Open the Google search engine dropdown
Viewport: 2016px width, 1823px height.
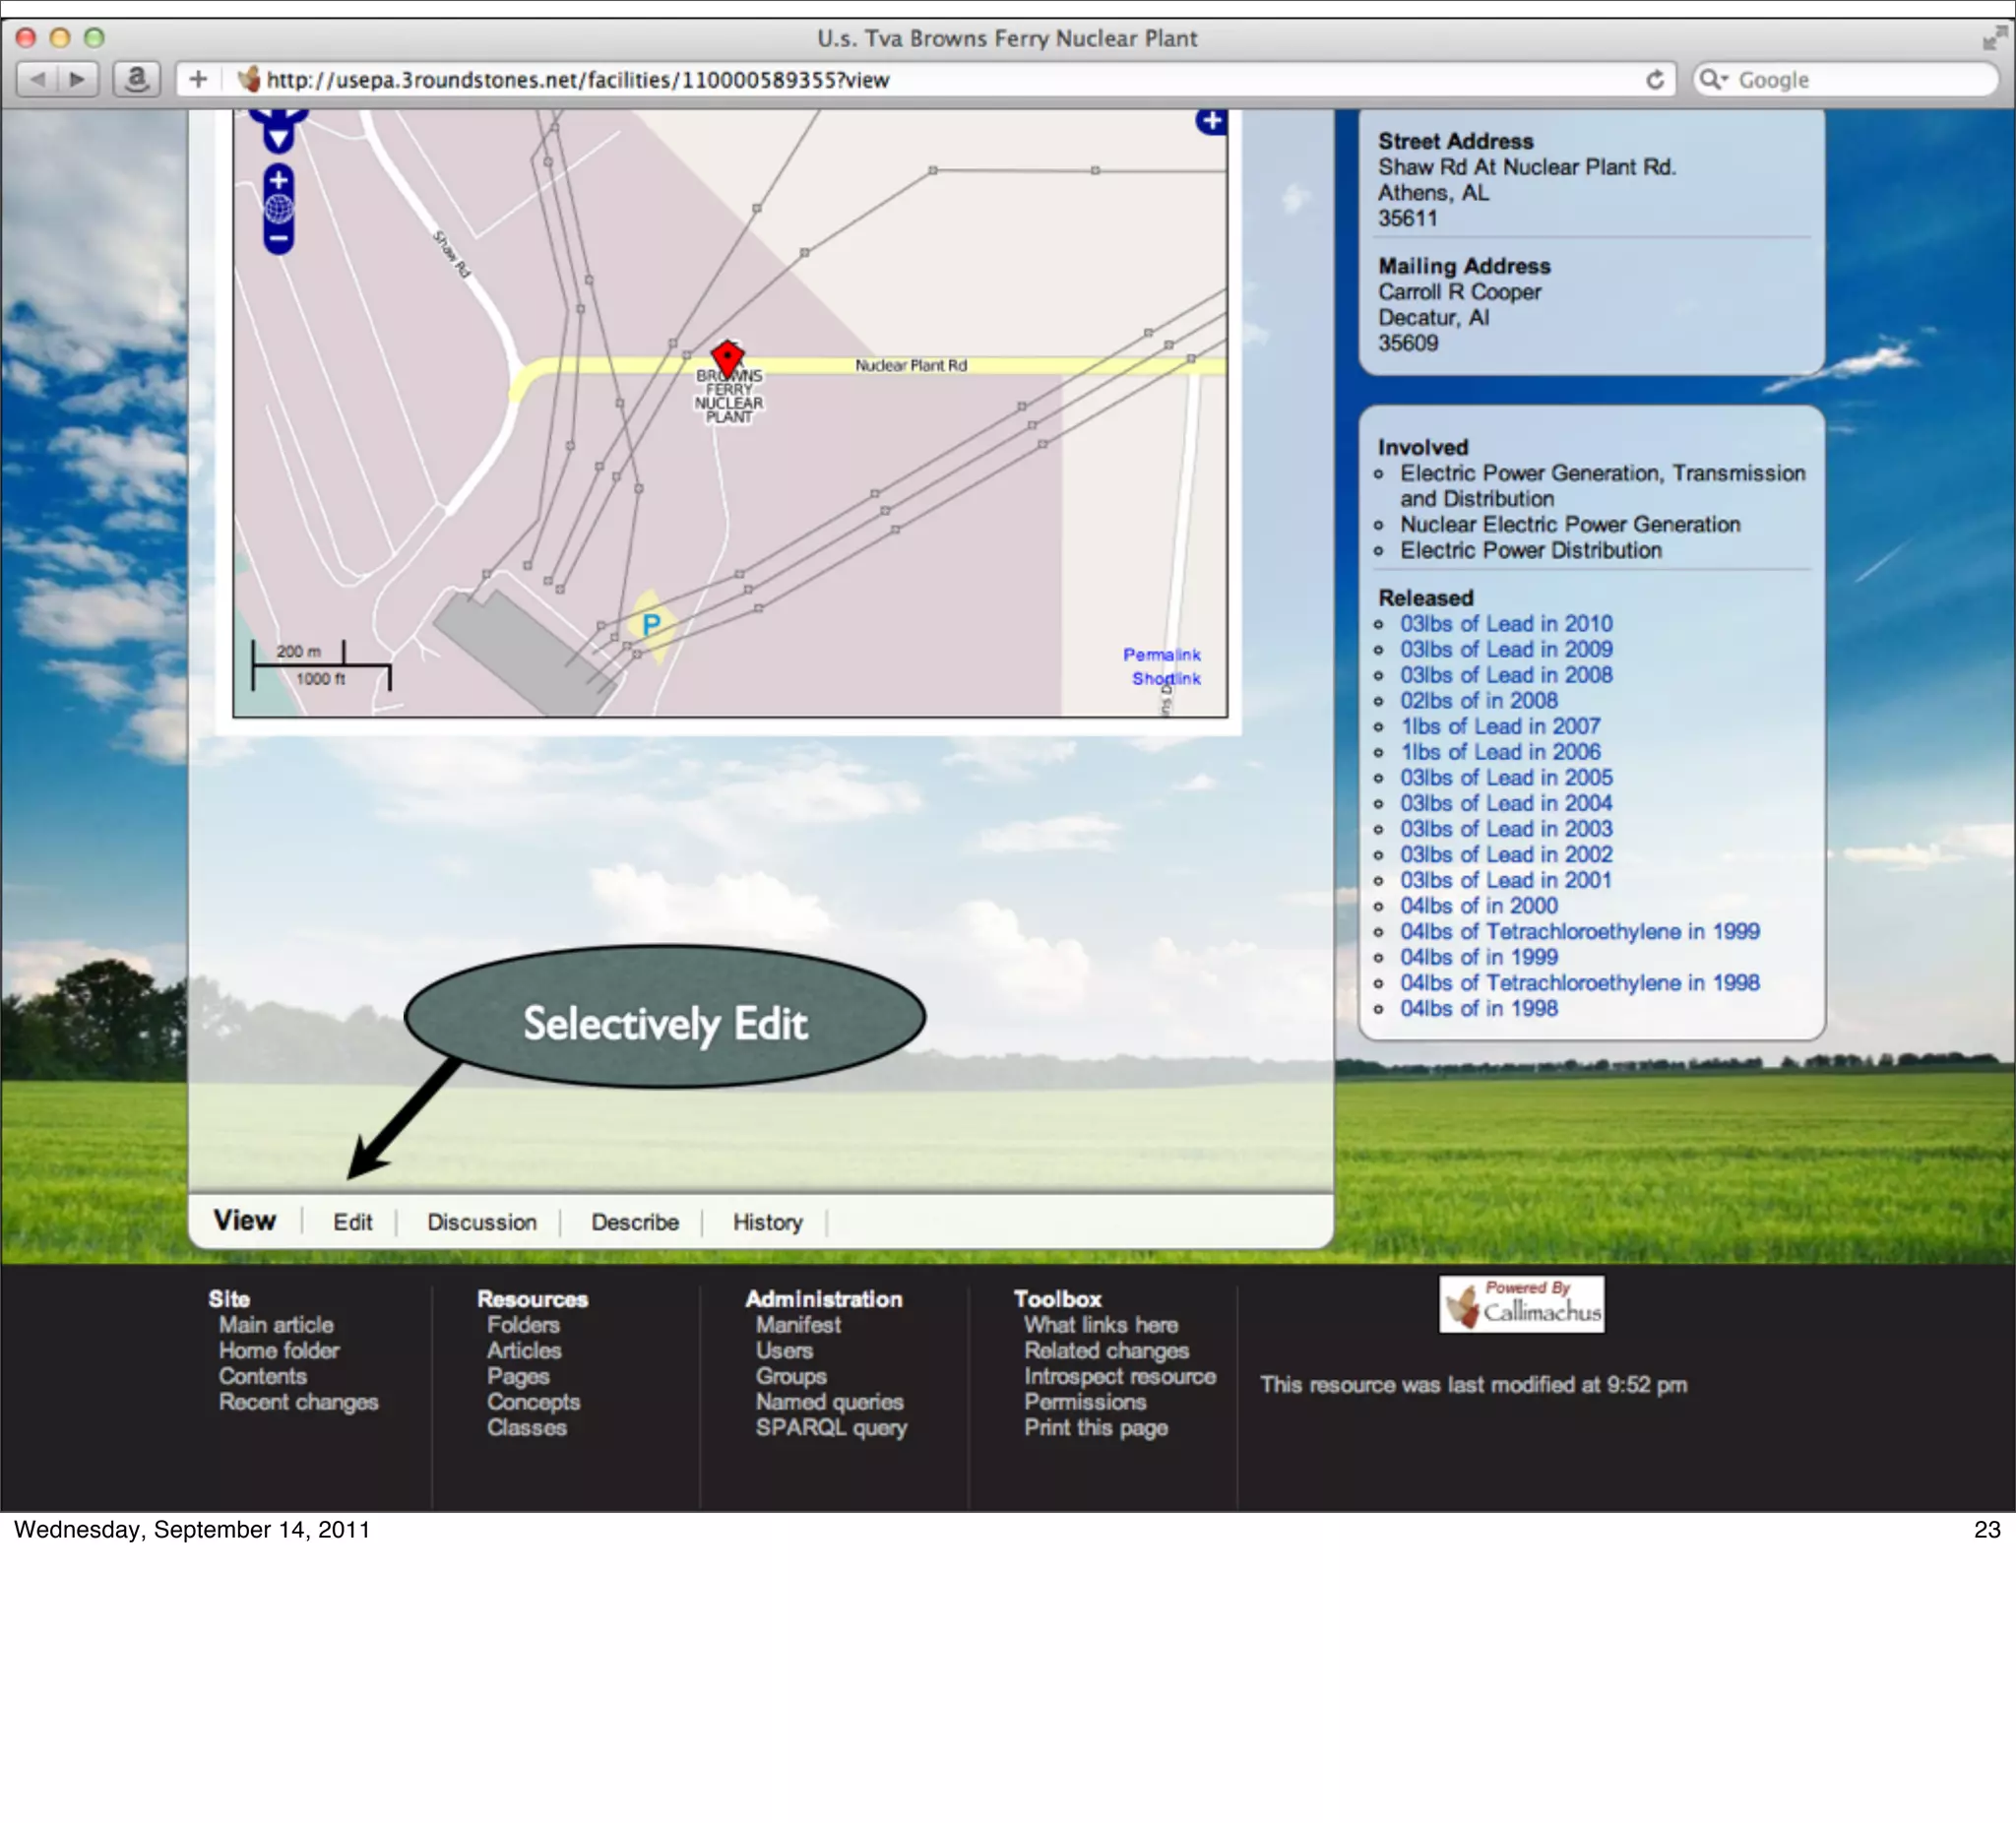(1714, 79)
